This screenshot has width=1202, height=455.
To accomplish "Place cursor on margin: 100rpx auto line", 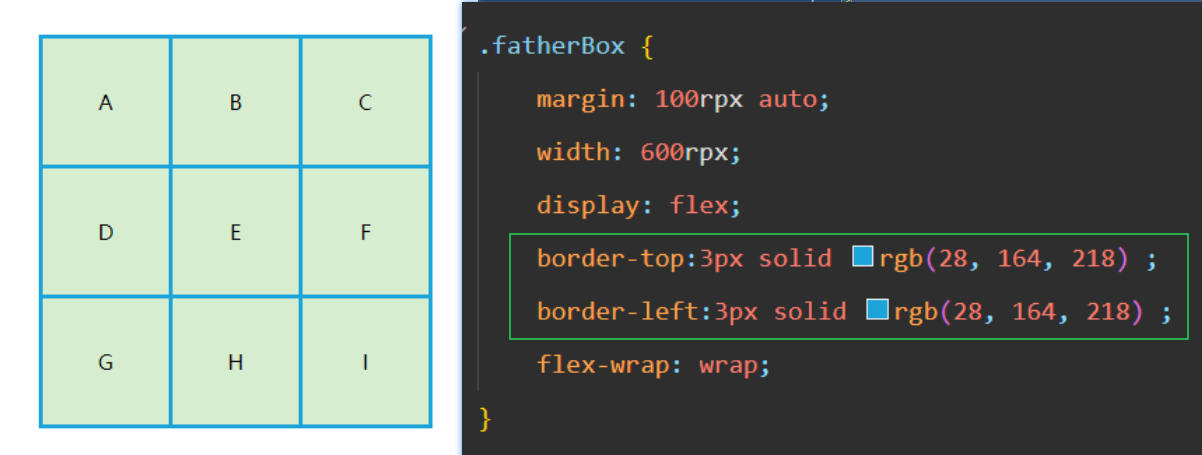I will tap(684, 99).
